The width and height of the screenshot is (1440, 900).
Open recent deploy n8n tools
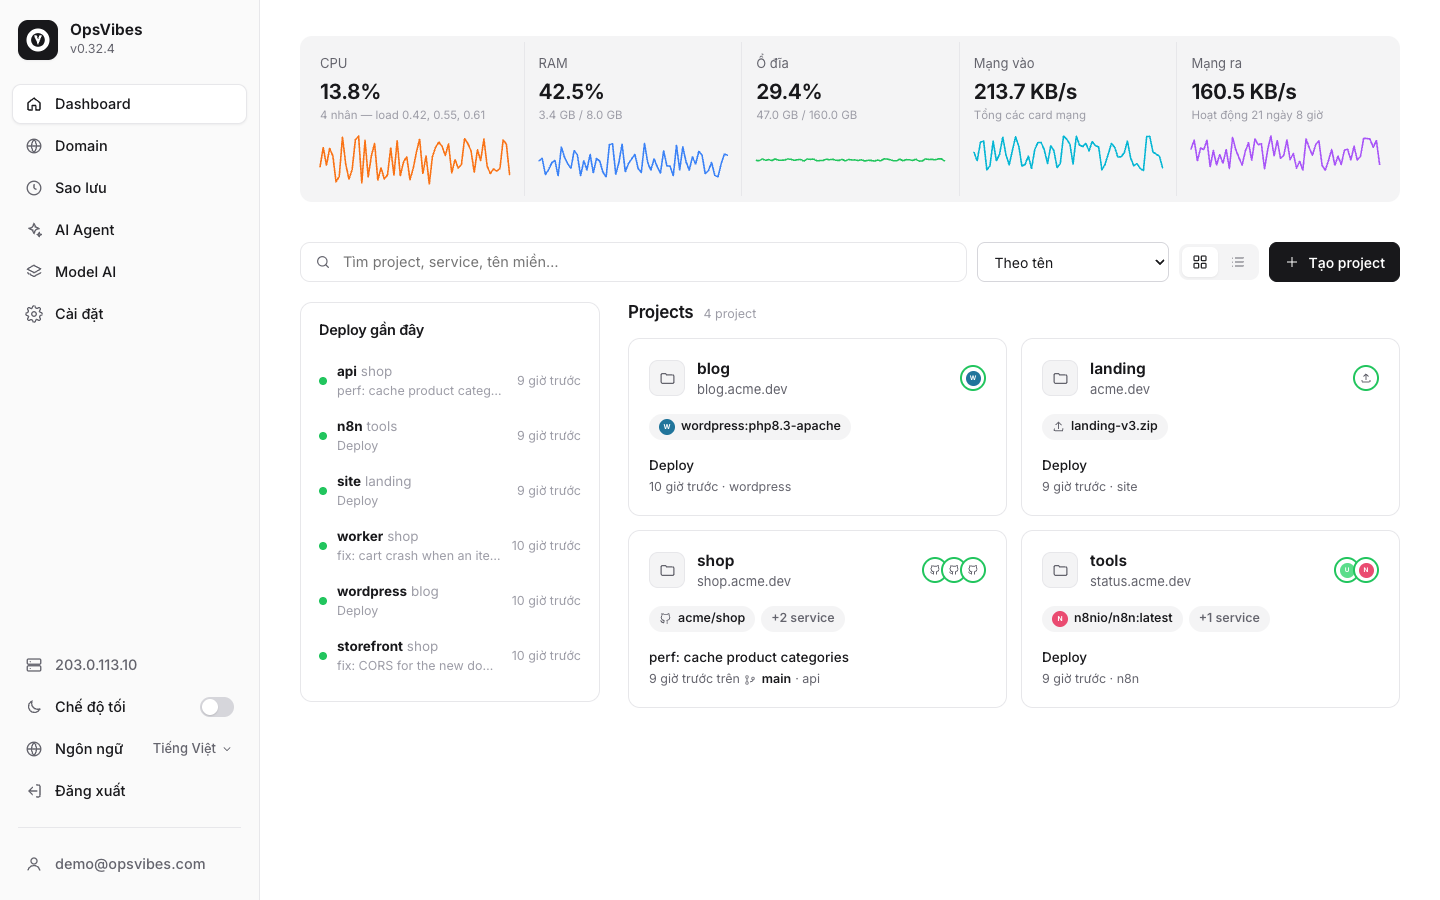[450, 436]
